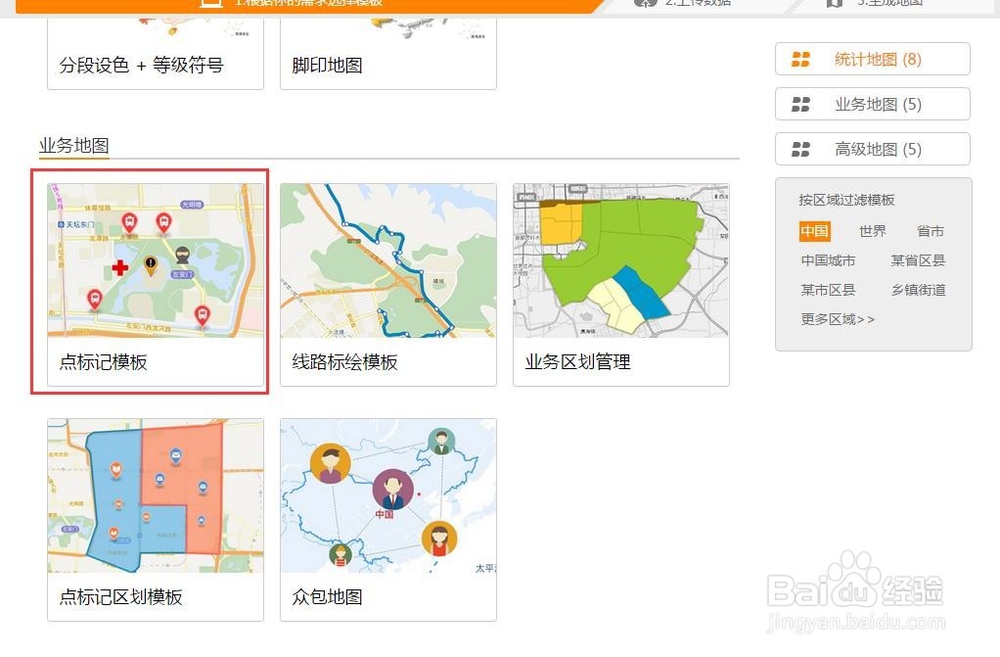Jump to 高级地图 (5) category
The height and width of the screenshot is (657, 1000).
[872, 149]
